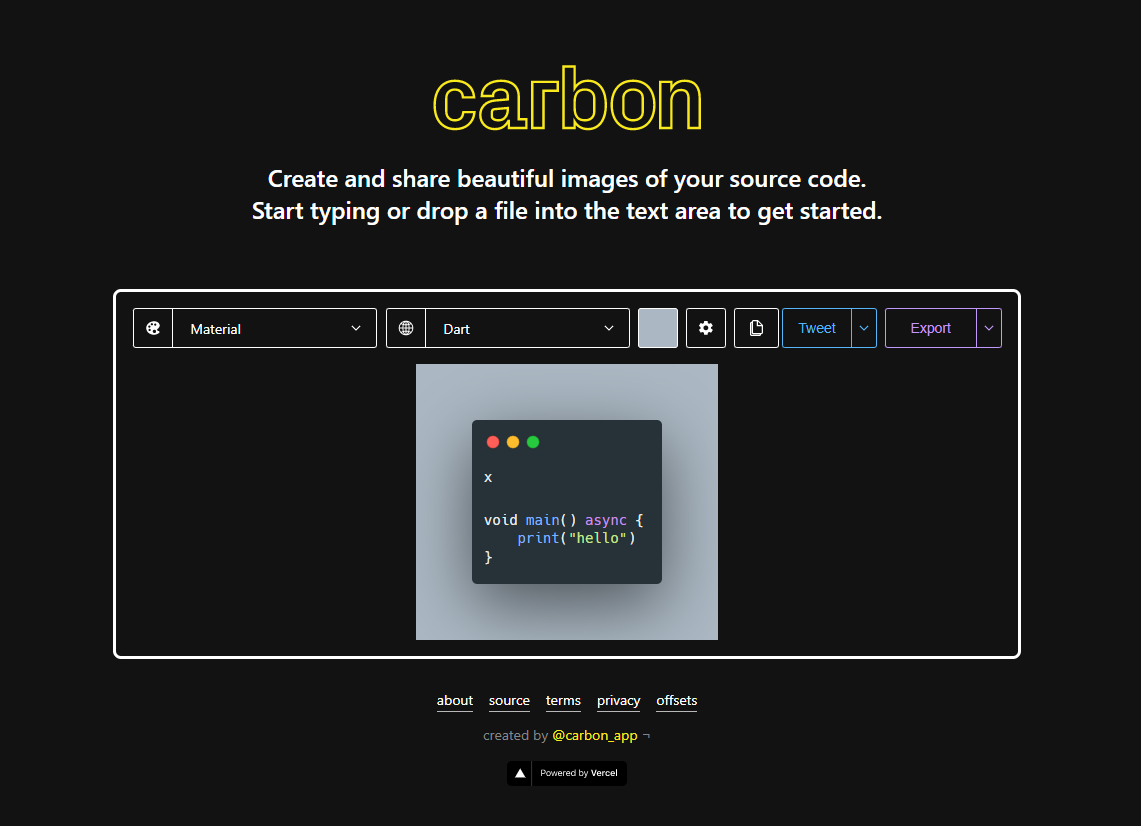Open the offsets link
The image size is (1141, 826).
[x=677, y=701]
